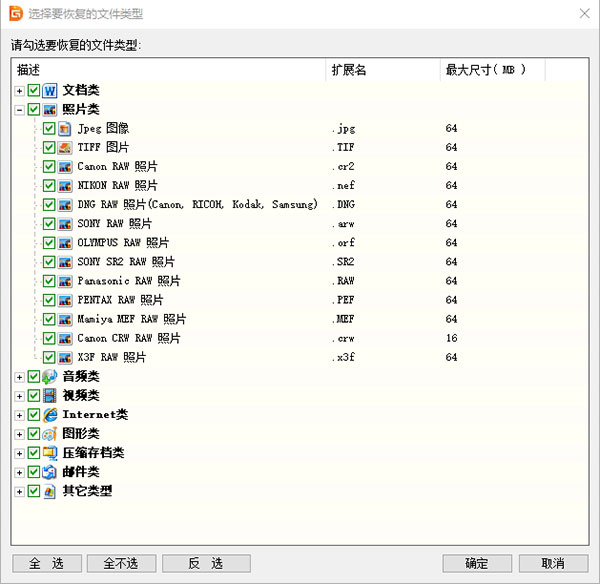600x584 pixels.
Task: Click the Panasonic RAW 照片 icon
Action: [65, 281]
